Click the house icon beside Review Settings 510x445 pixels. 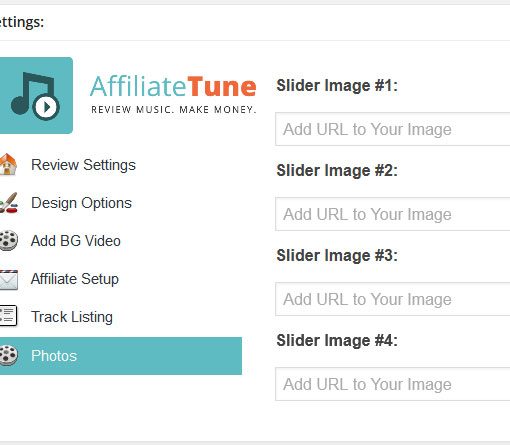pyautogui.click(x=8, y=164)
